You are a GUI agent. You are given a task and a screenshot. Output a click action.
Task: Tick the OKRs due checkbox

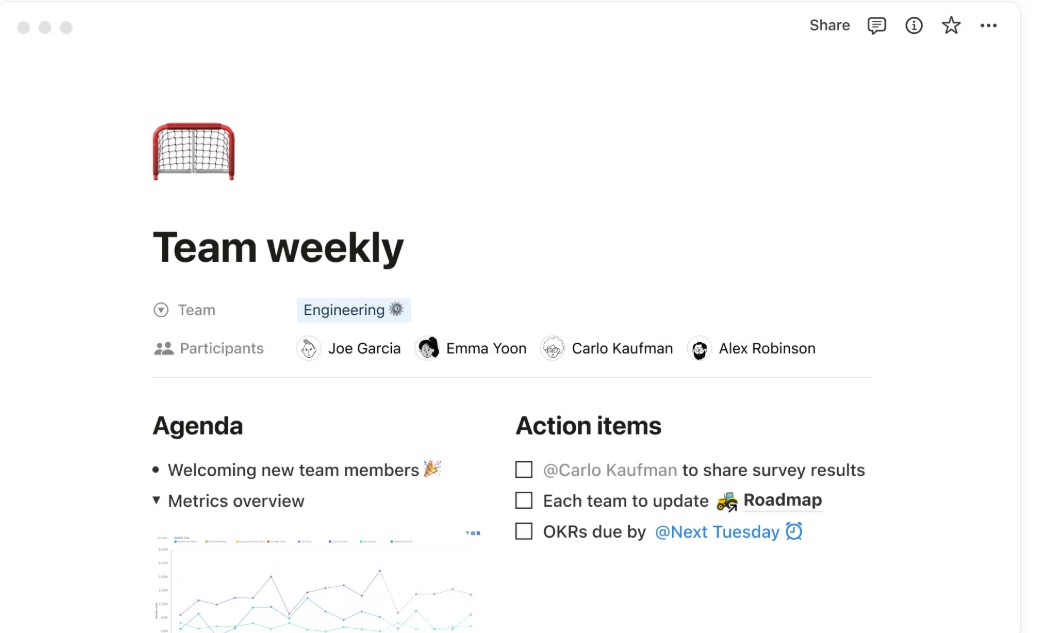click(524, 532)
